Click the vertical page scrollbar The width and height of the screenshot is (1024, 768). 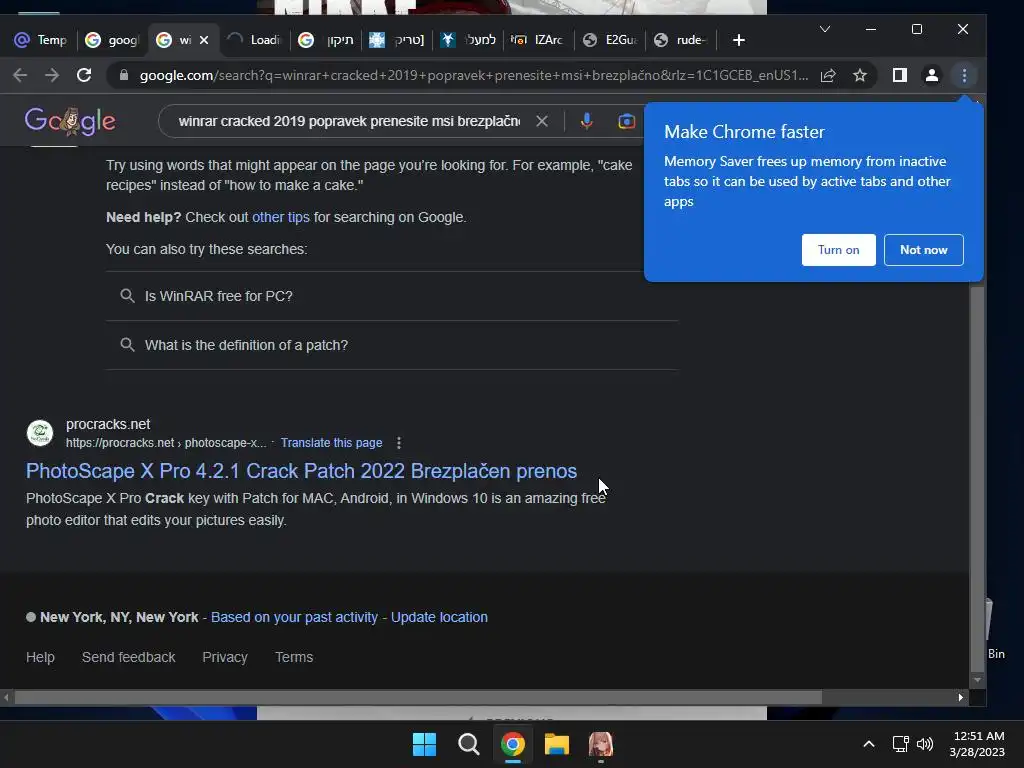(x=977, y=478)
